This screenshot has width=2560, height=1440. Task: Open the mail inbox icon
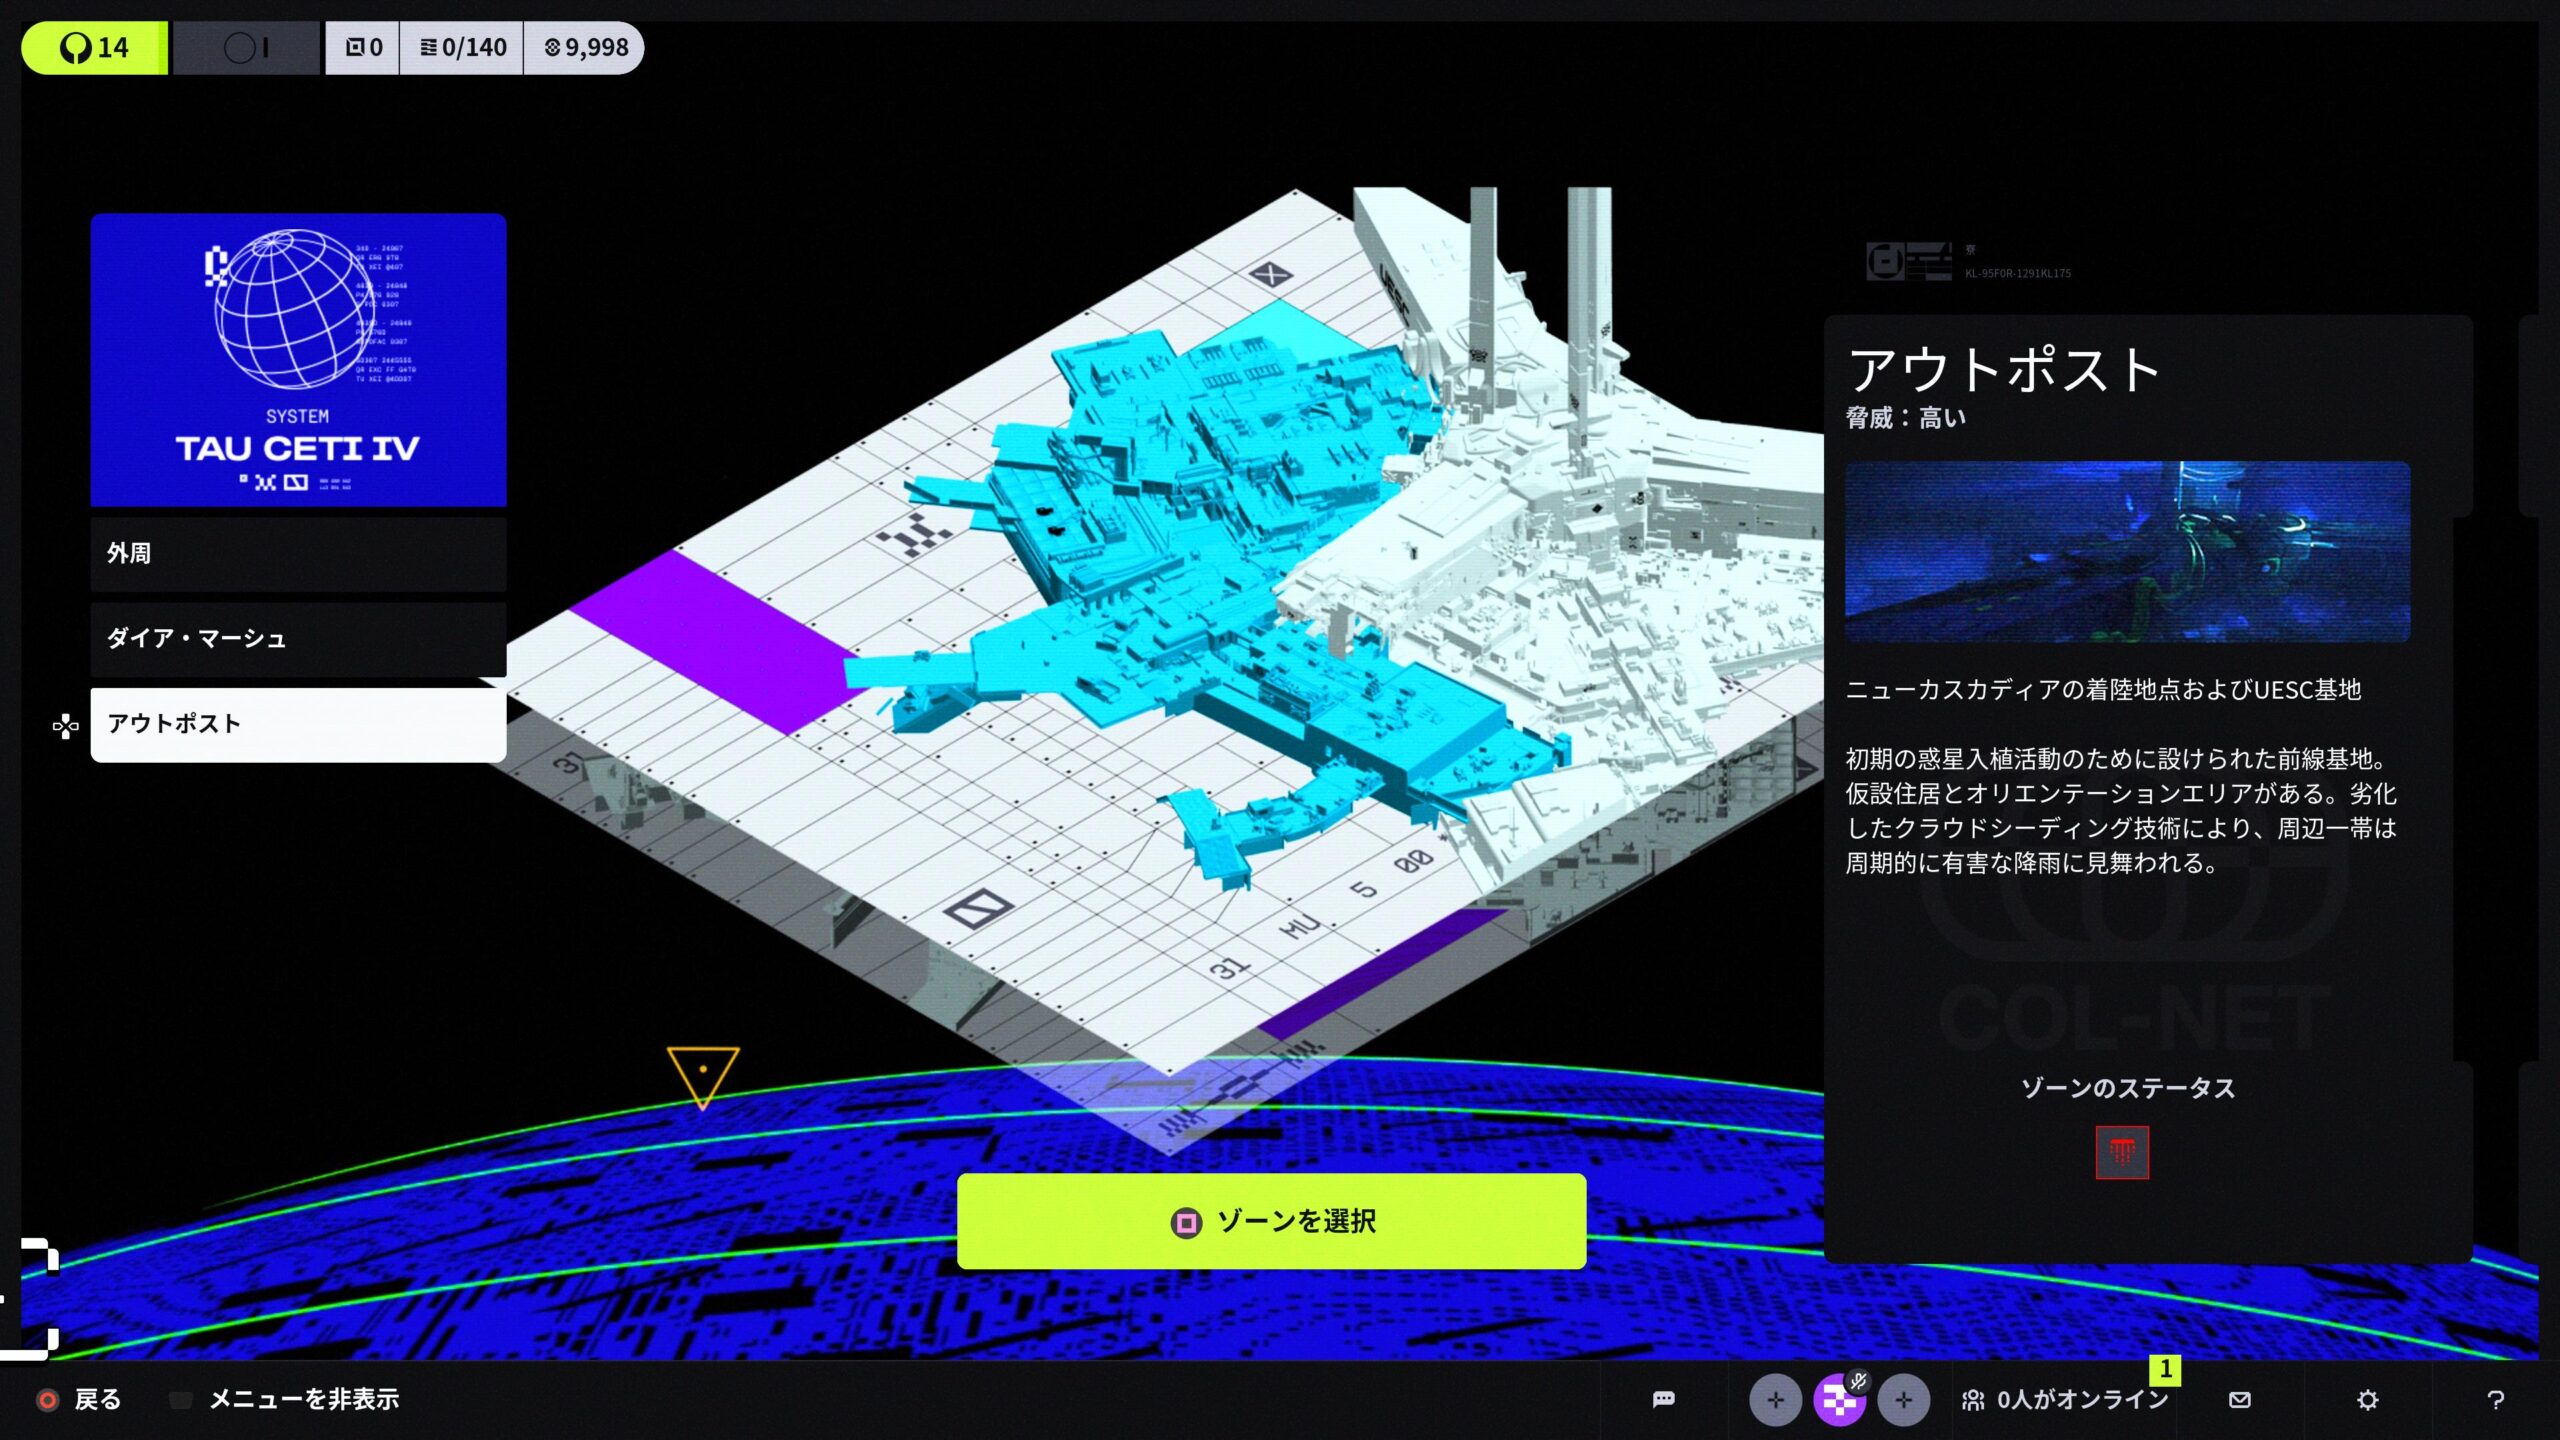[x=2240, y=1399]
